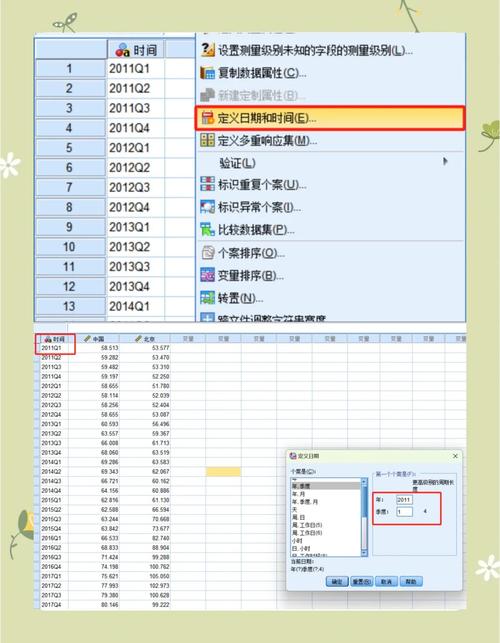Click the 时间 column header in the upper grid
Image resolution: width=500 pixels, height=643 pixels.
(135, 50)
